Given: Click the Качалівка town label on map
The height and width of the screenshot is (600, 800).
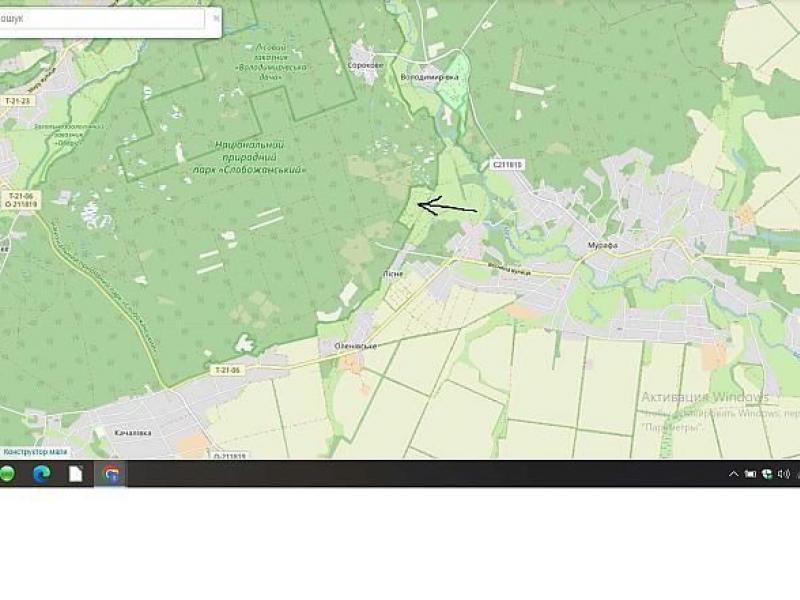Looking at the screenshot, I should pos(132,434).
